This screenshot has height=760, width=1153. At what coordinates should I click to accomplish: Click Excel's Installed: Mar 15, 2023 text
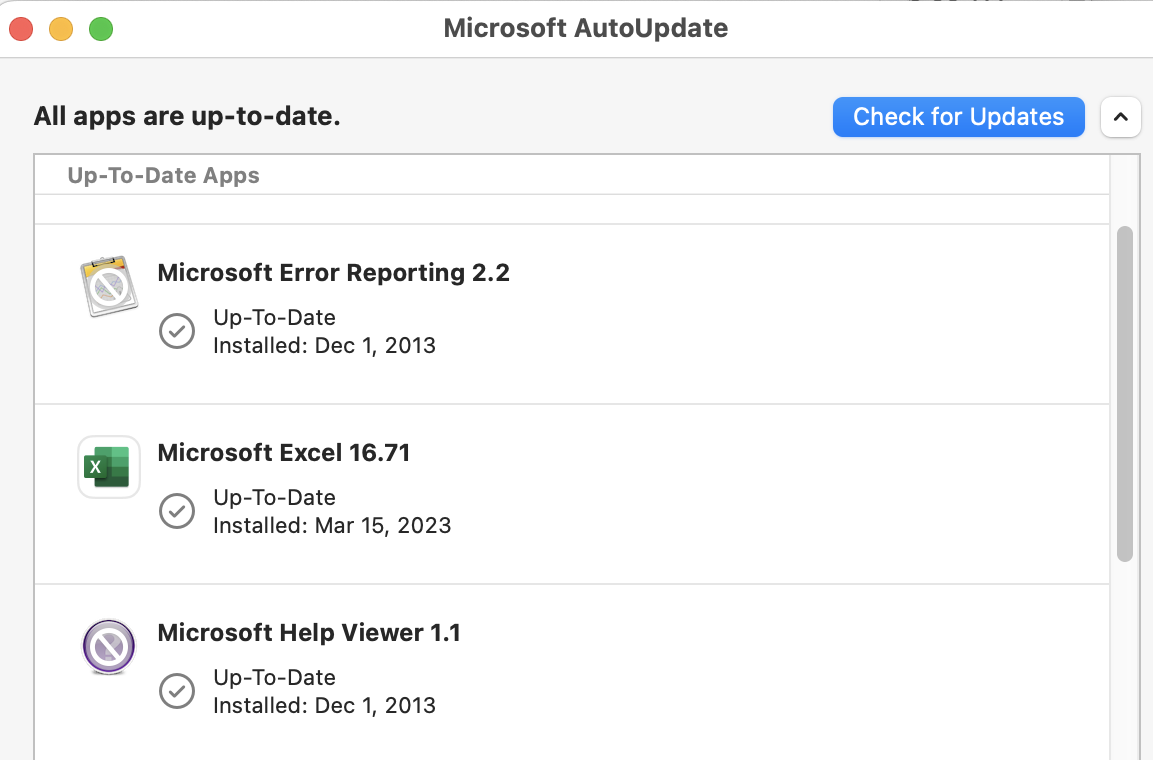pyautogui.click(x=332, y=526)
